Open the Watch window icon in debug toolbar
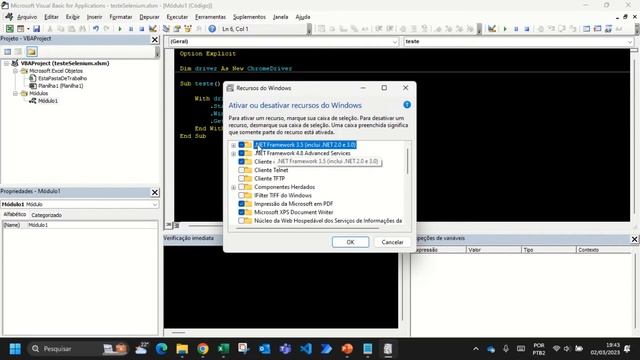Viewport: 640px width, 360px height. tap(608, 29)
